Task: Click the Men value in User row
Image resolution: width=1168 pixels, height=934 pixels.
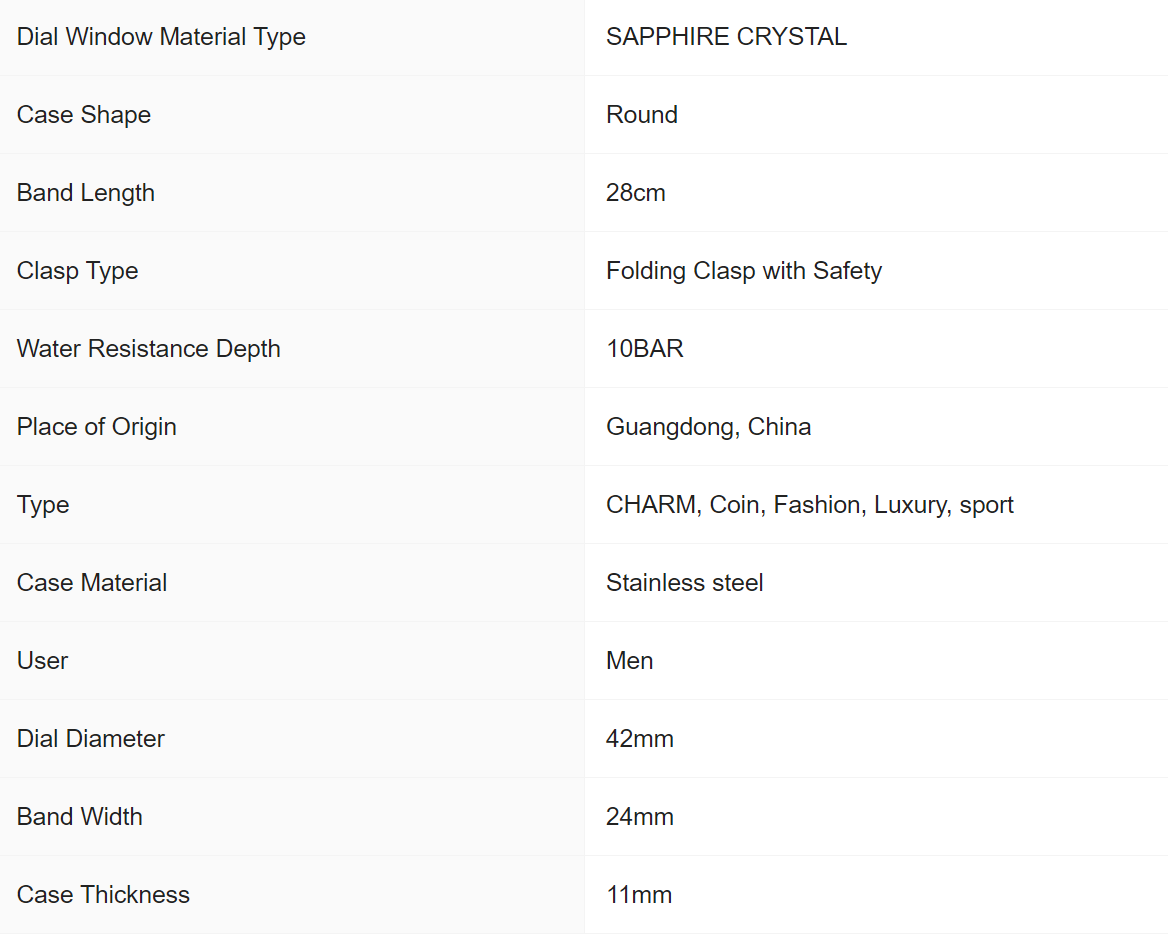Action: click(630, 661)
